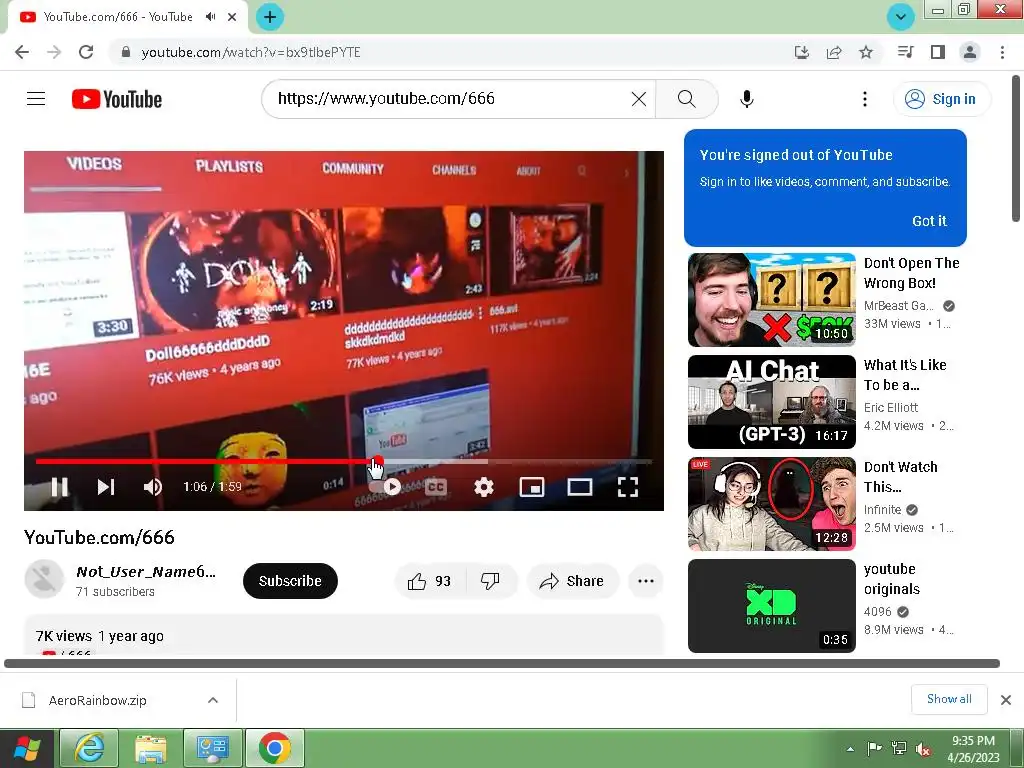Click the vertical page scrollbar
The height and width of the screenshot is (768, 1024).
pyautogui.click(x=1016, y=149)
